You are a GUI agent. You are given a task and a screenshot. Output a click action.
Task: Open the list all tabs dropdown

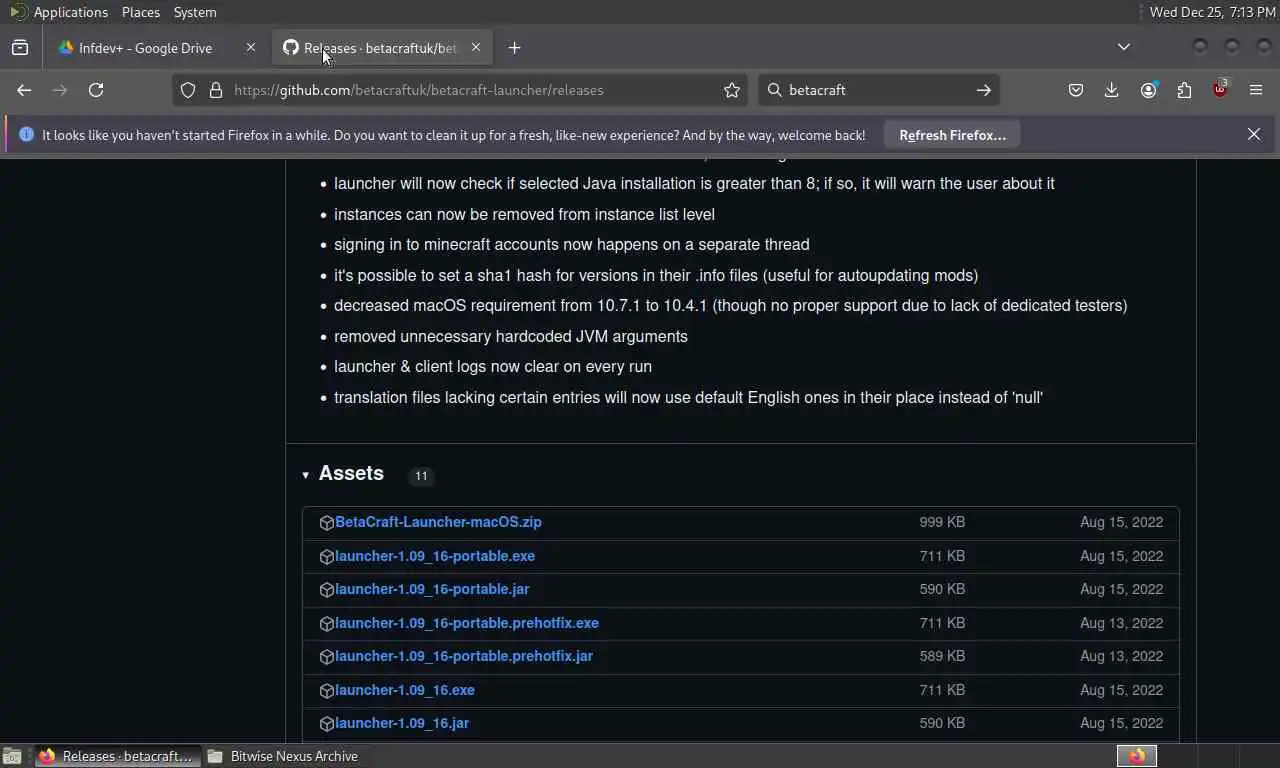(1124, 47)
